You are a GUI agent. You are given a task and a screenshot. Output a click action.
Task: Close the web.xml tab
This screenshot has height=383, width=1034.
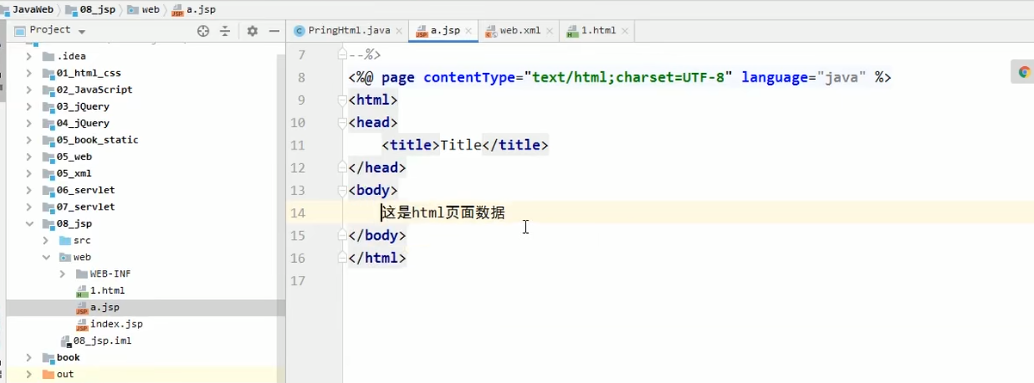pos(549,31)
